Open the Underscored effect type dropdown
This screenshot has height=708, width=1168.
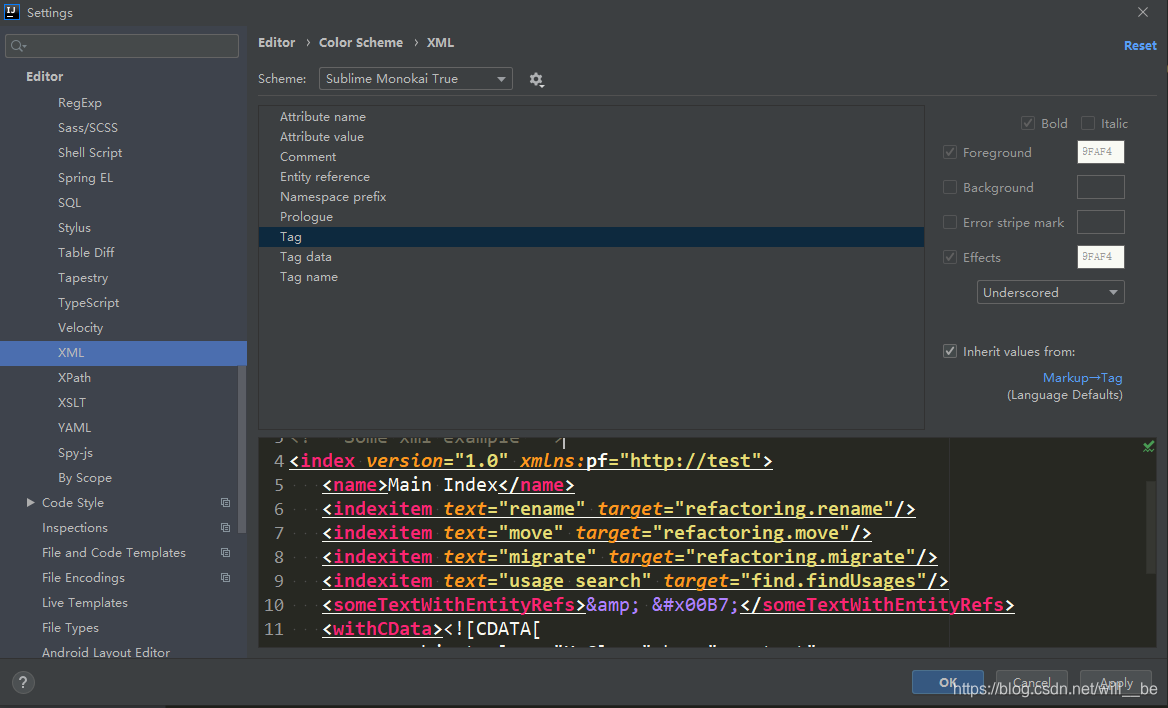(1050, 292)
